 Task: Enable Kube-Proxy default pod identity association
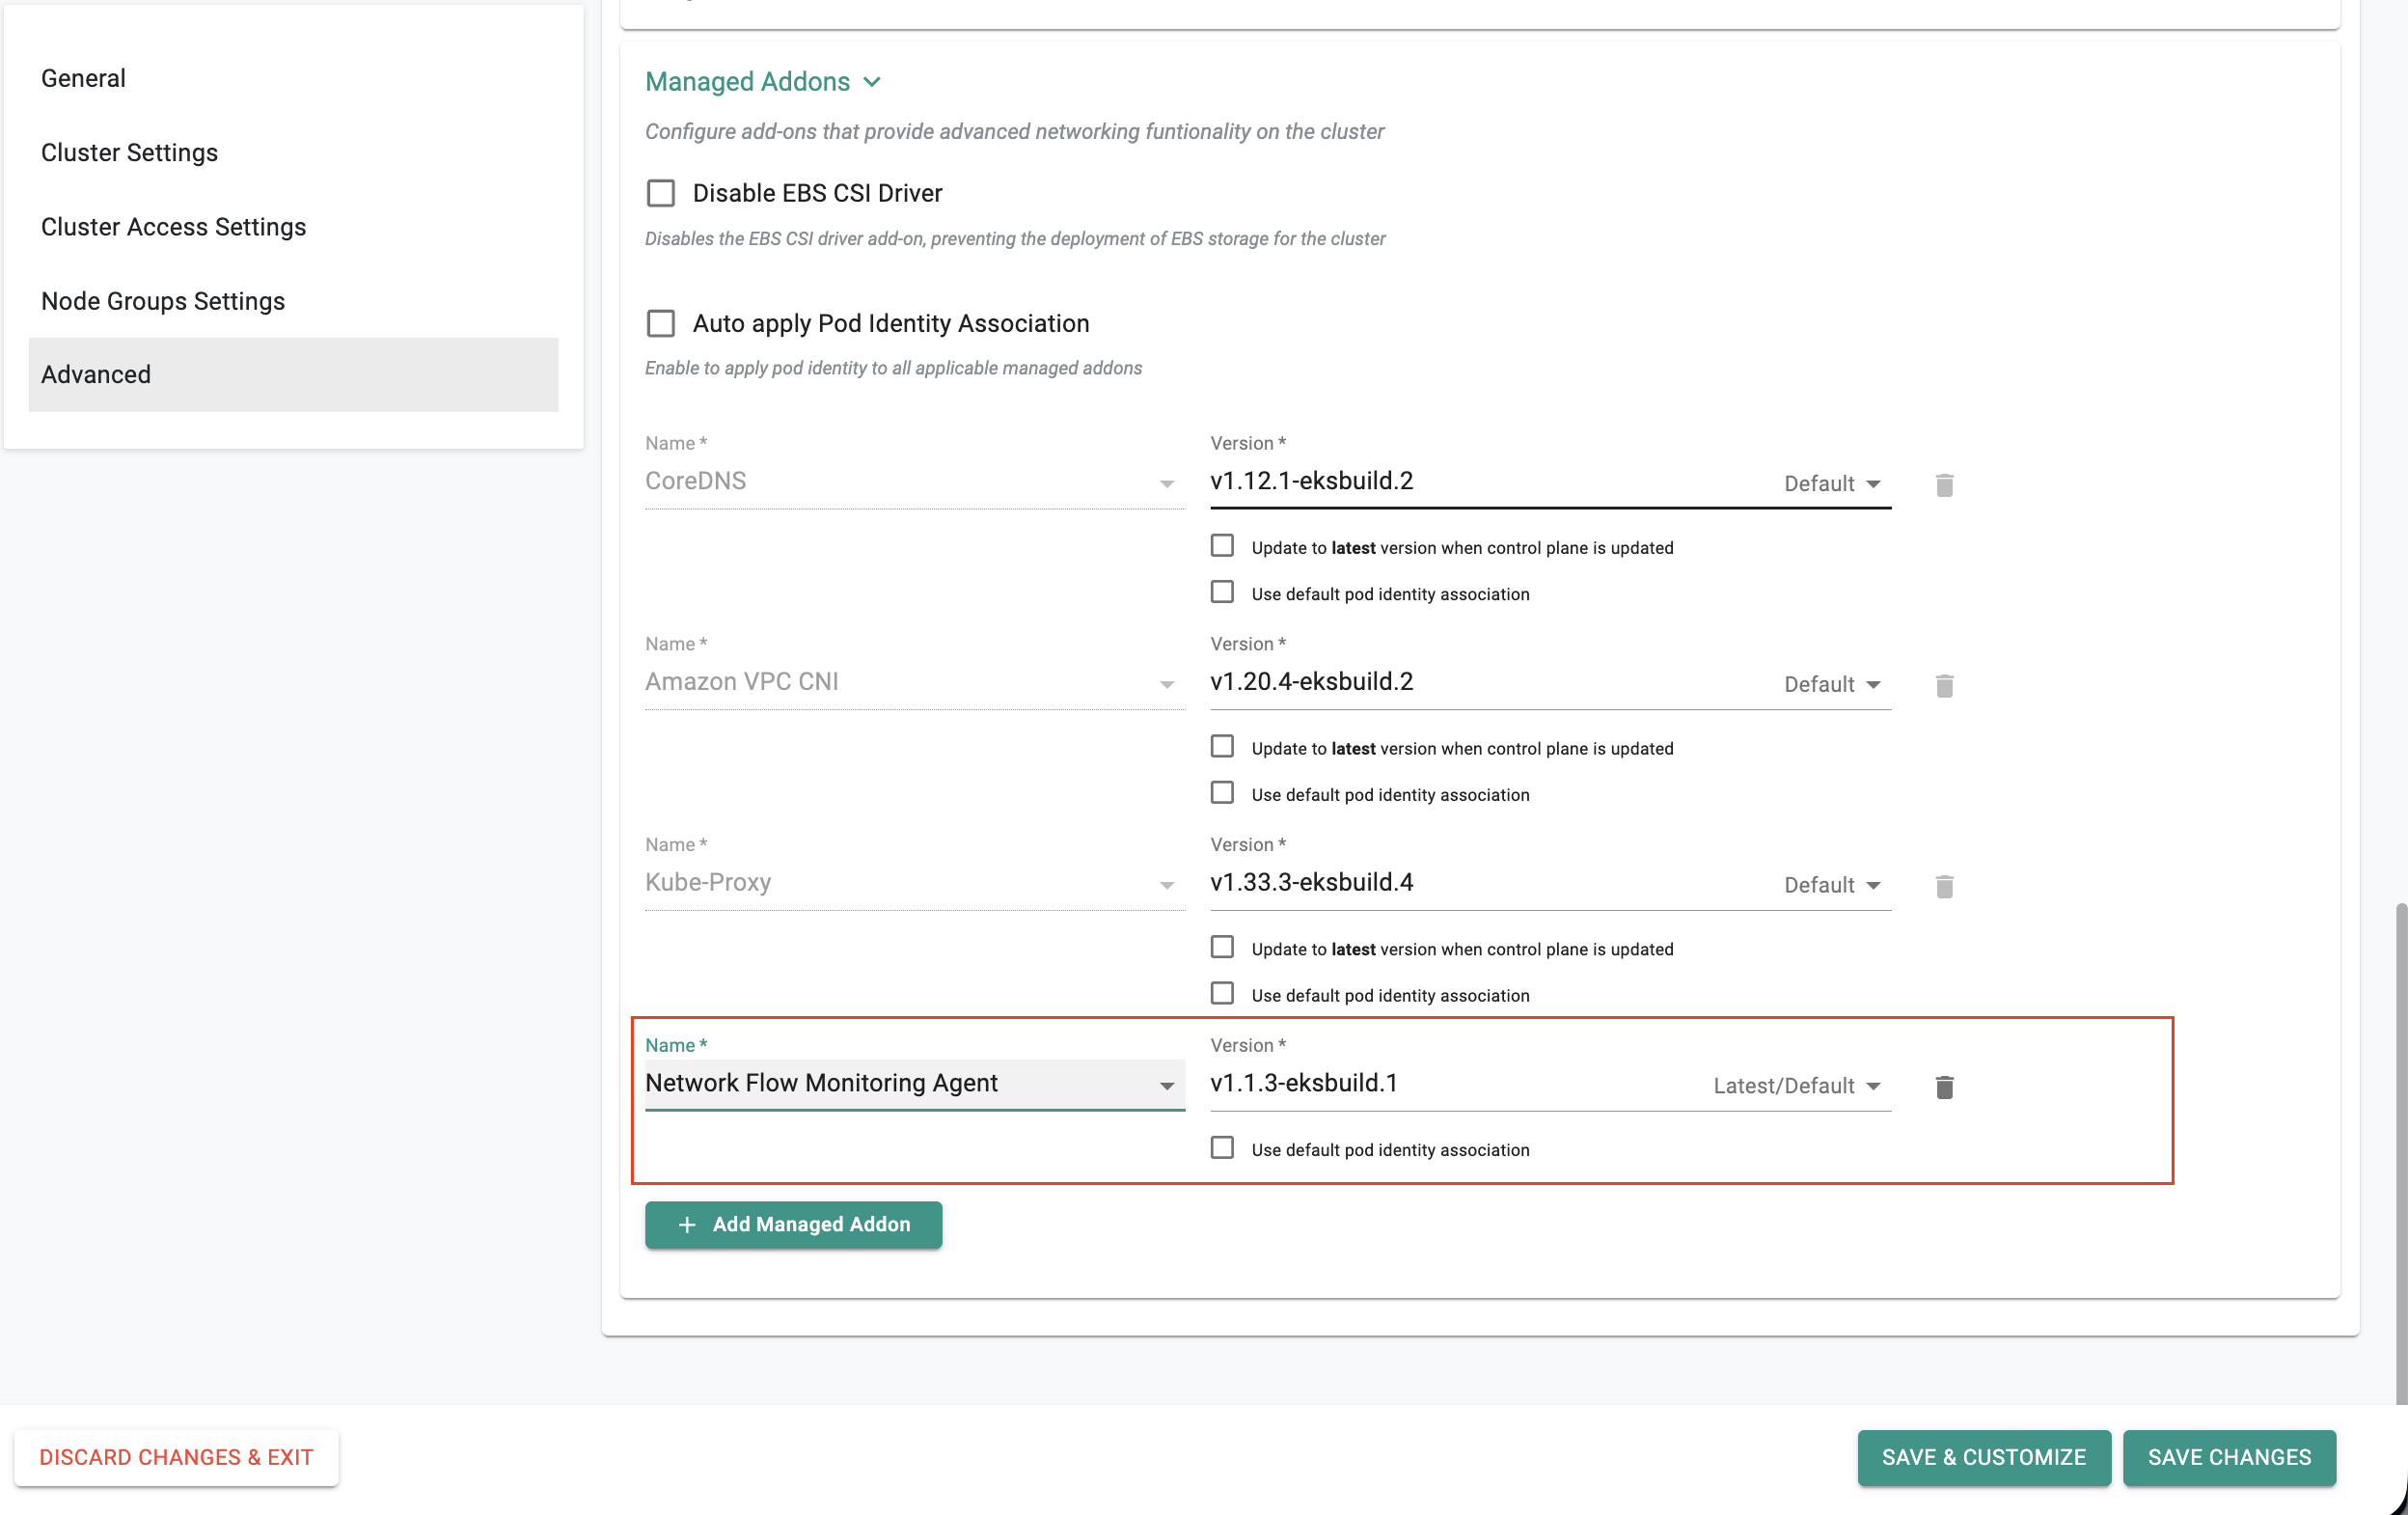pyautogui.click(x=1222, y=994)
